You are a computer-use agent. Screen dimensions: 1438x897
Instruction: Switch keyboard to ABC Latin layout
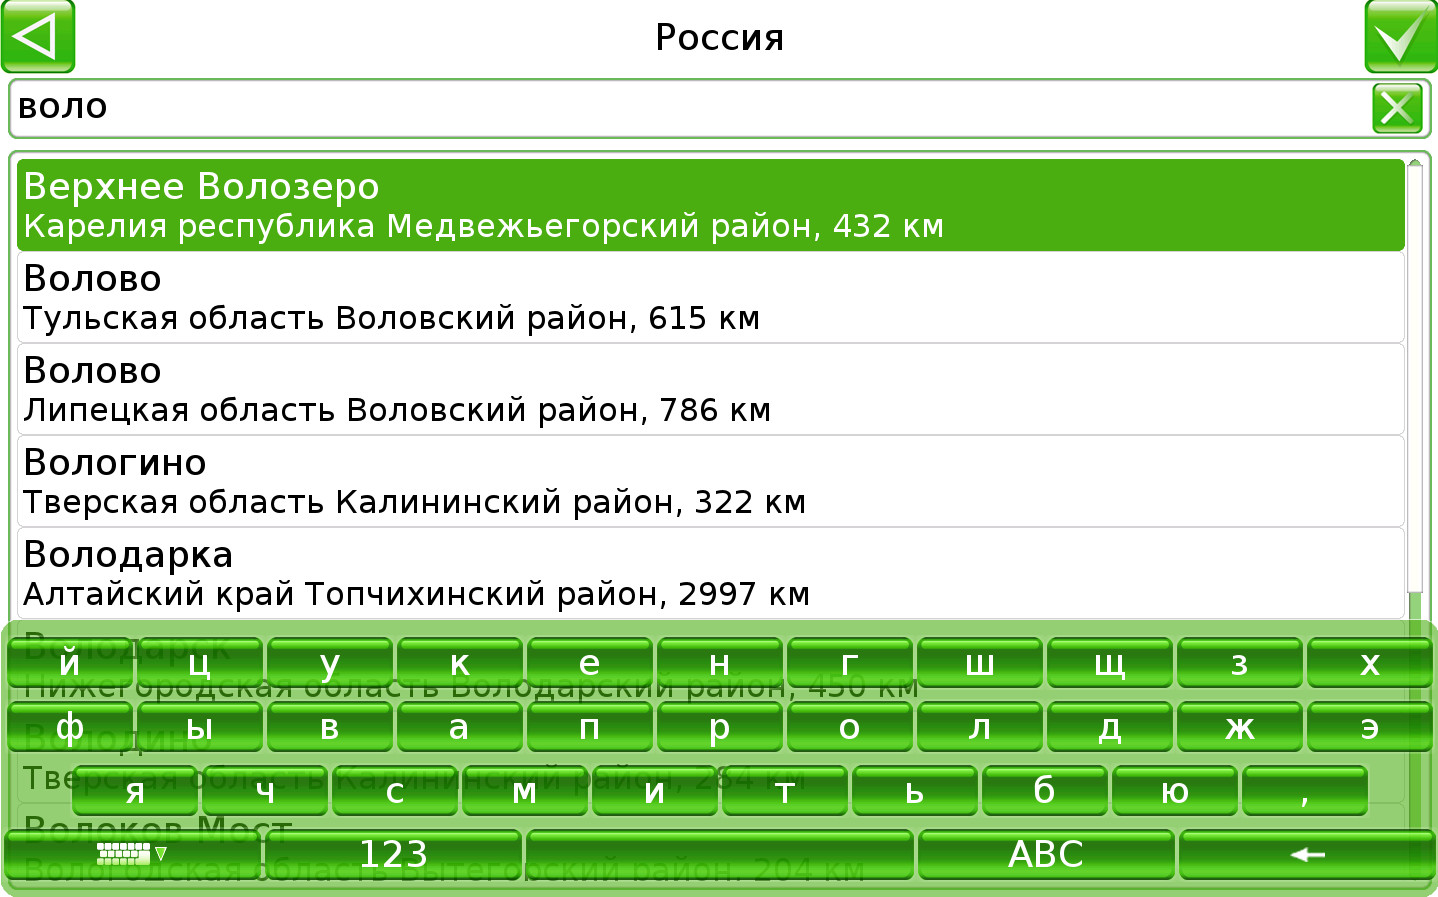pyautogui.click(x=1045, y=854)
